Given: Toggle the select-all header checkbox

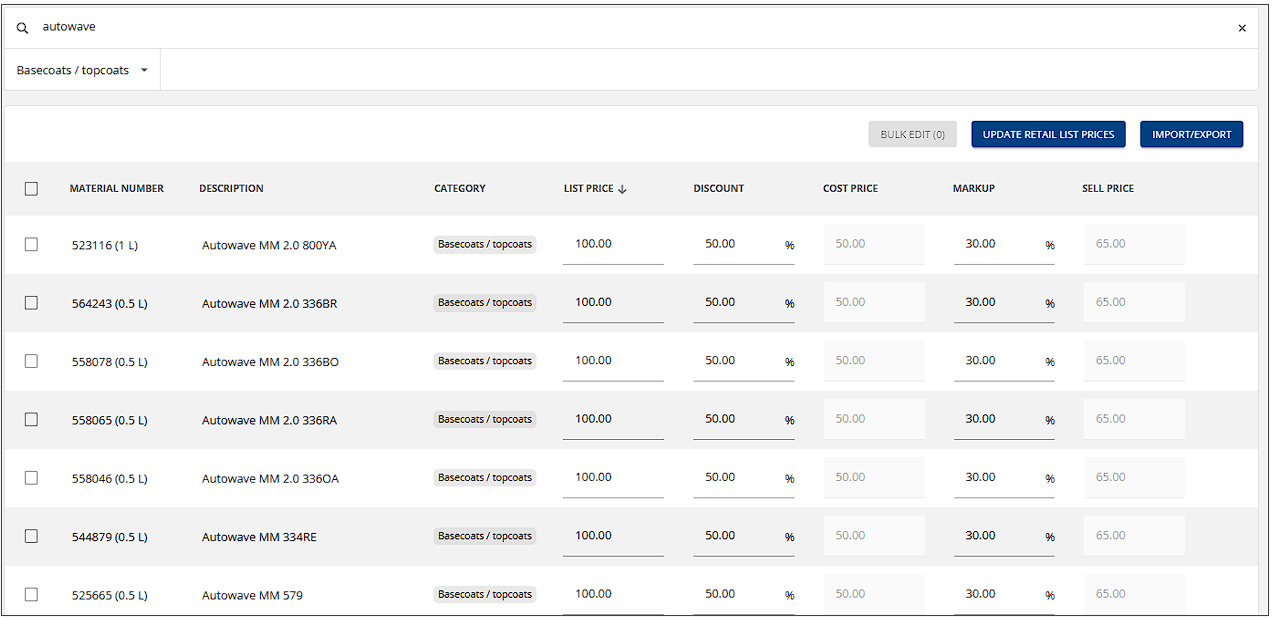Looking at the screenshot, I should (x=31, y=188).
